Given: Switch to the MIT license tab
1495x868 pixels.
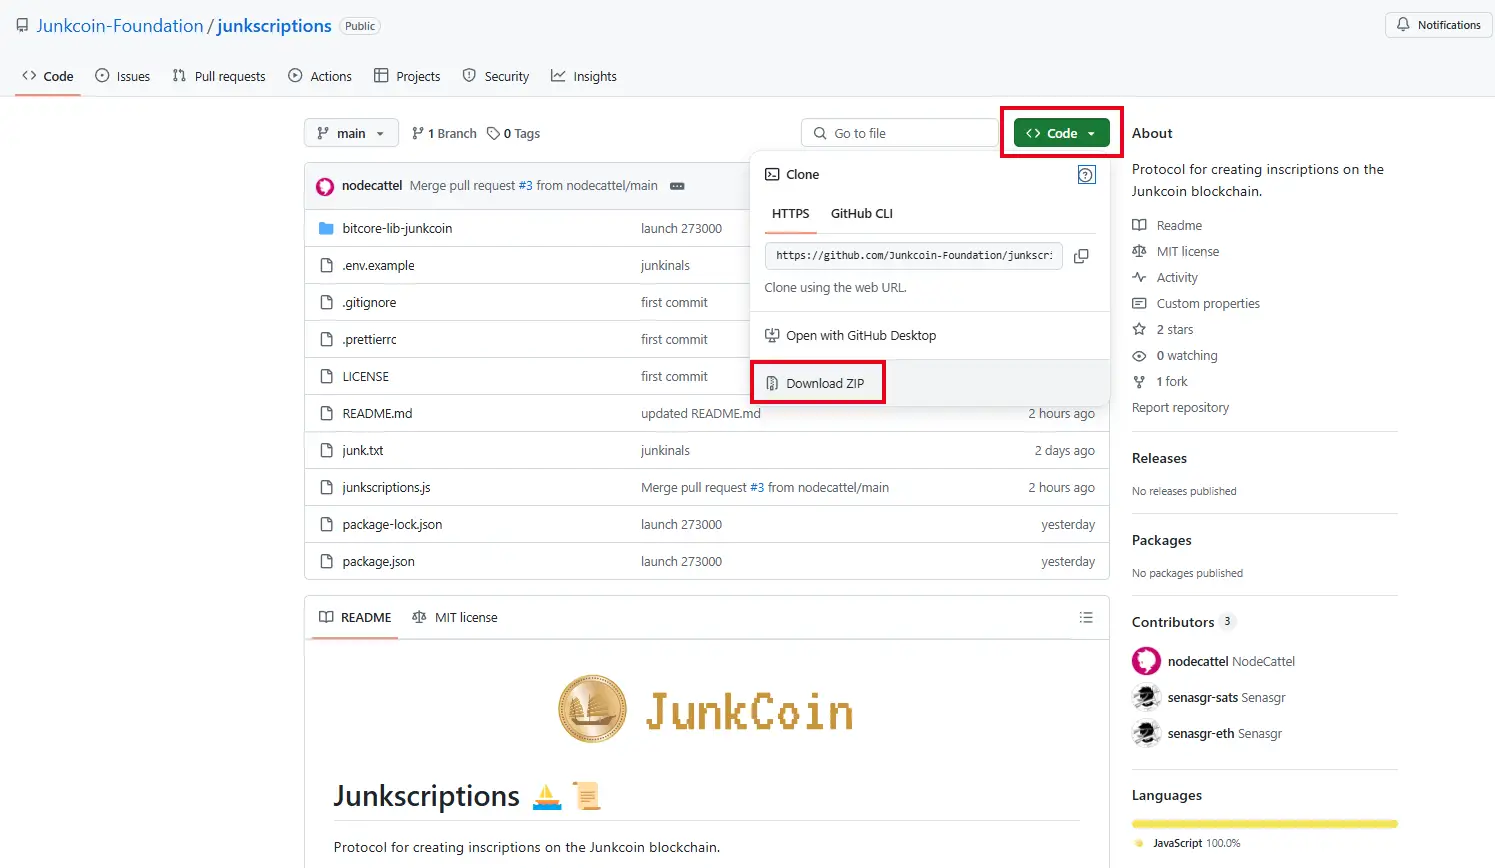Looking at the screenshot, I should click(x=455, y=618).
